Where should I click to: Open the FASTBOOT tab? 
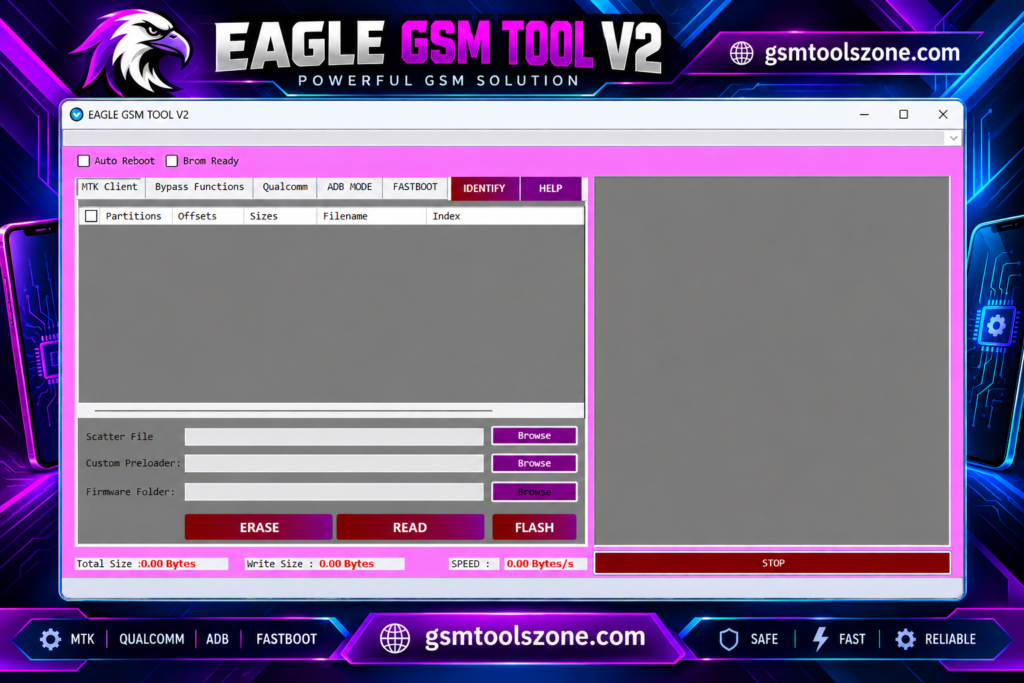(415, 187)
